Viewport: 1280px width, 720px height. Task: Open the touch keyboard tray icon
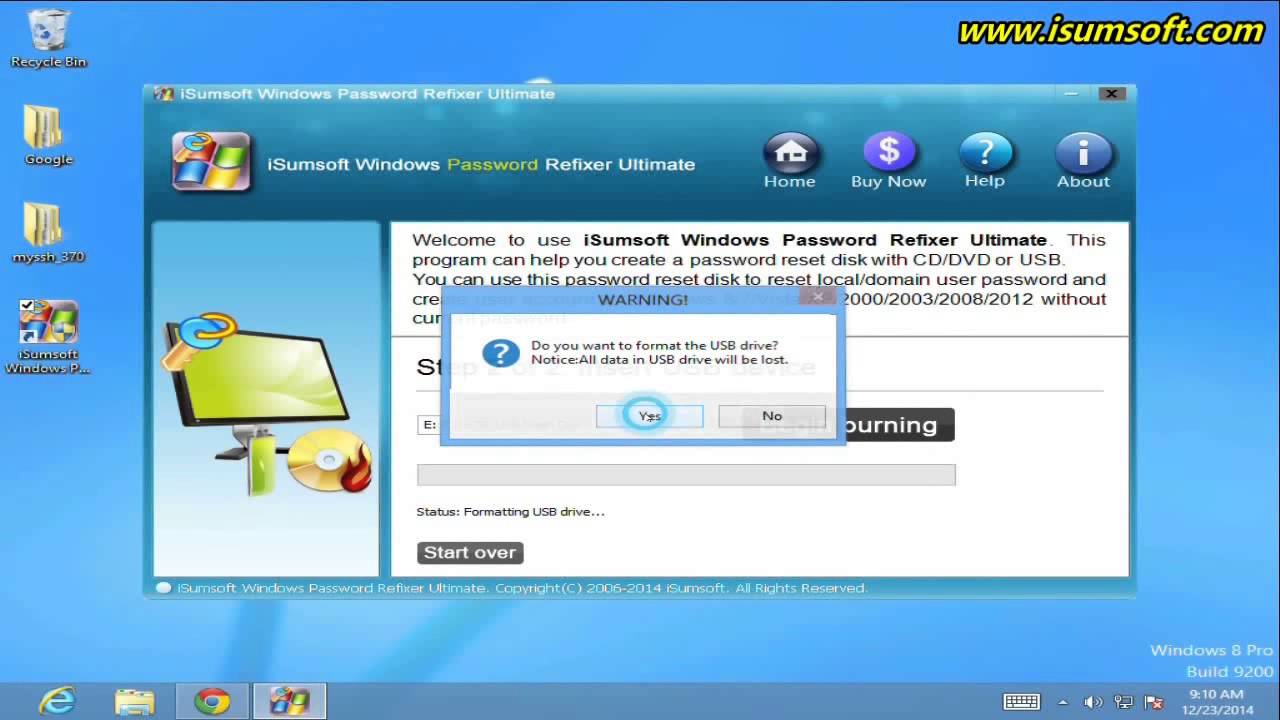(1020, 702)
